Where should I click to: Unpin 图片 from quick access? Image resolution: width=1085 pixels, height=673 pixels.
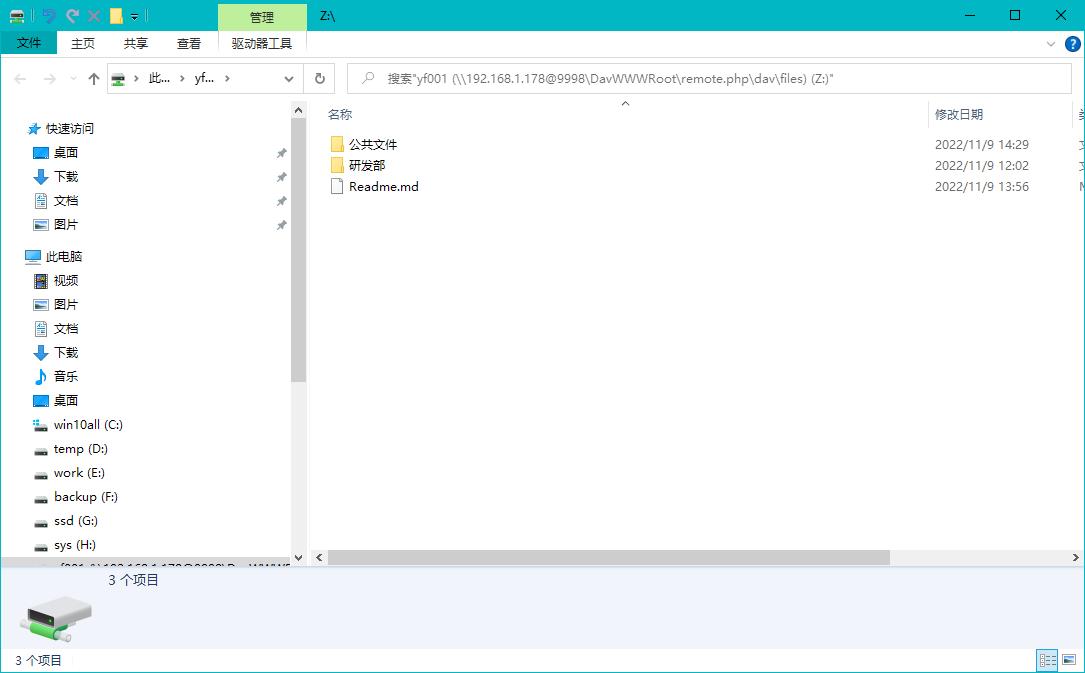click(281, 224)
